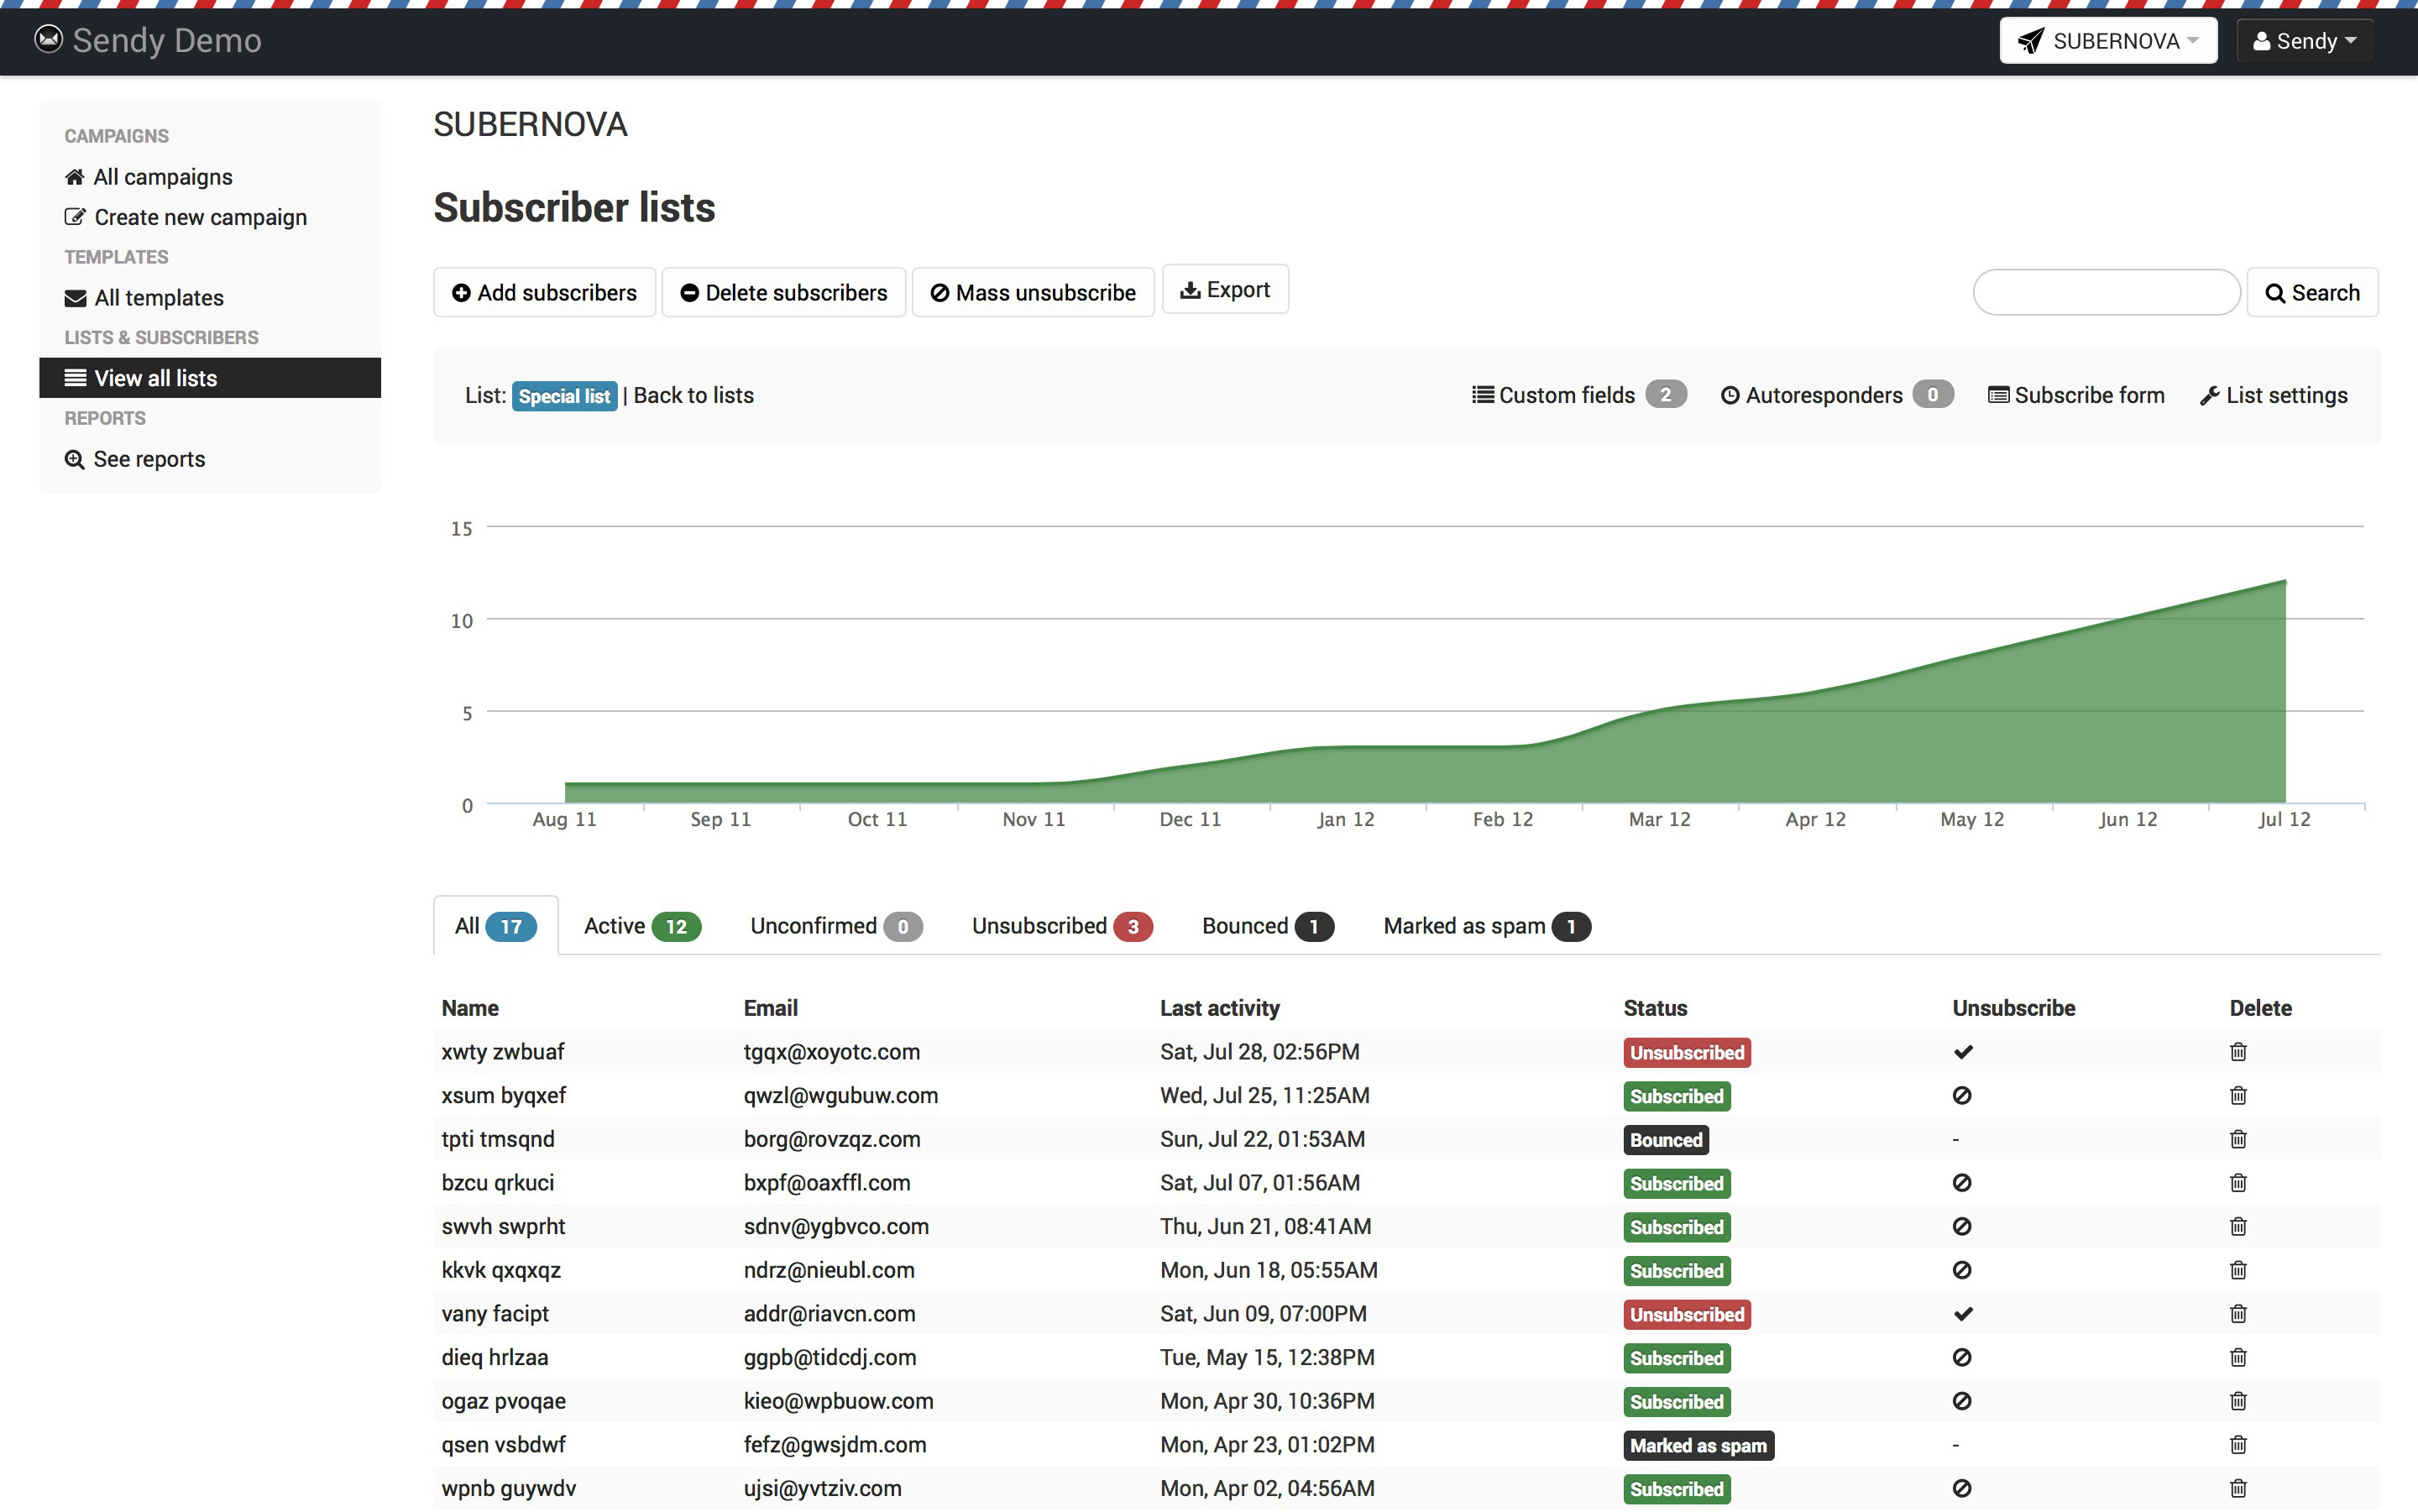
Task: Open Create new campaign
Action: coord(186,217)
